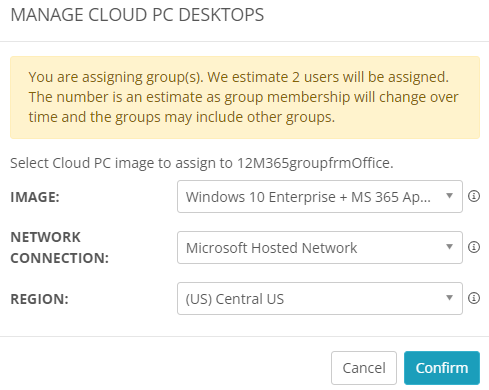Open the (US) Central US region dropdown

point(320,299)
